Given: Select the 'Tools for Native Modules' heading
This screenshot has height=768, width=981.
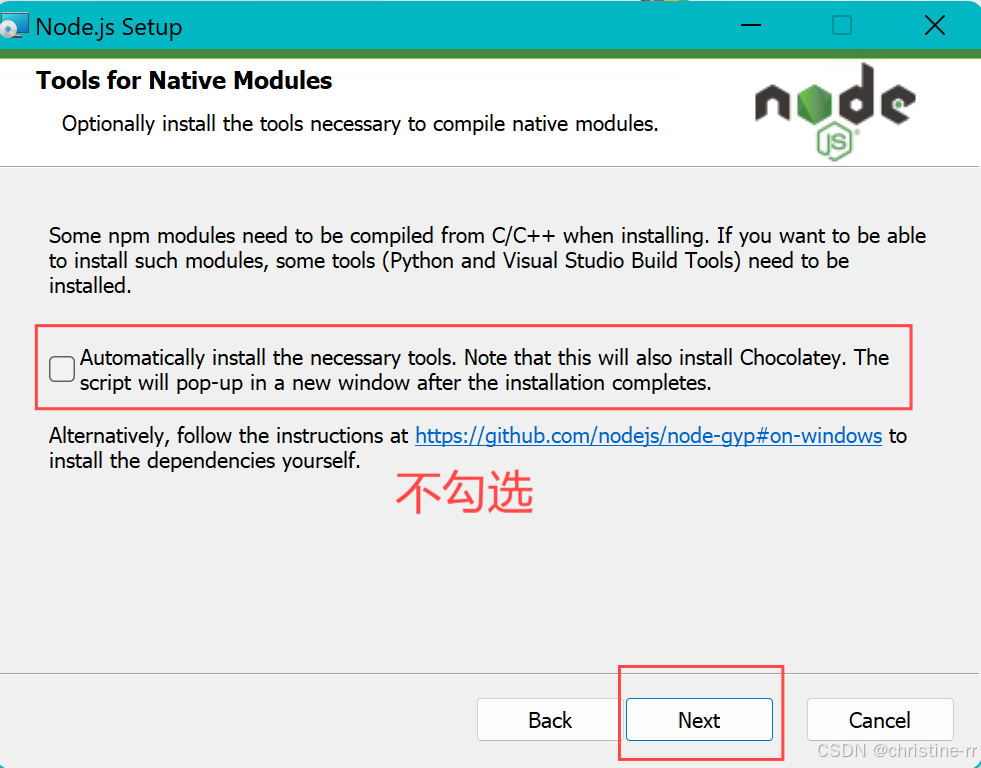Looking at the screenshot, I should (x=184, y=81).
